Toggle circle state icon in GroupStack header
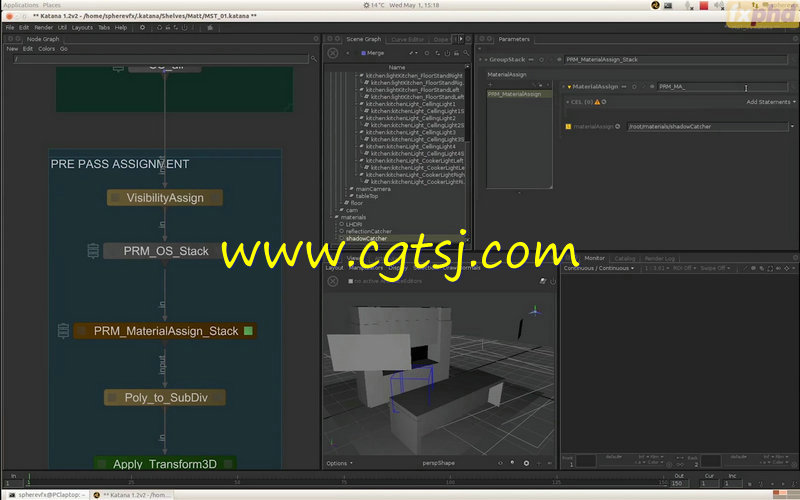Image resolution: width=800 pixels, height=500 pixels. point(541,60)
